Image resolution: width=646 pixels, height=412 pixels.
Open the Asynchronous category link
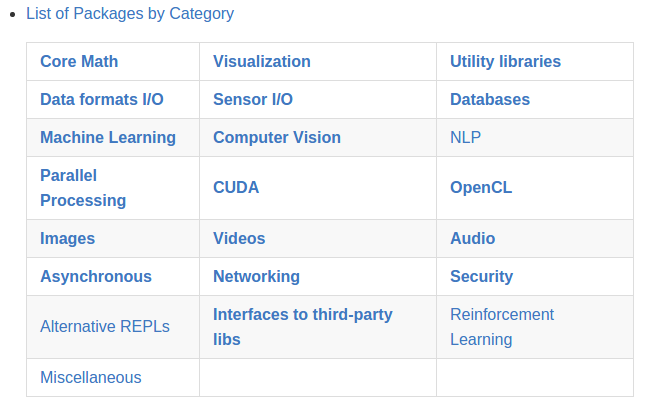click(96, 276)
